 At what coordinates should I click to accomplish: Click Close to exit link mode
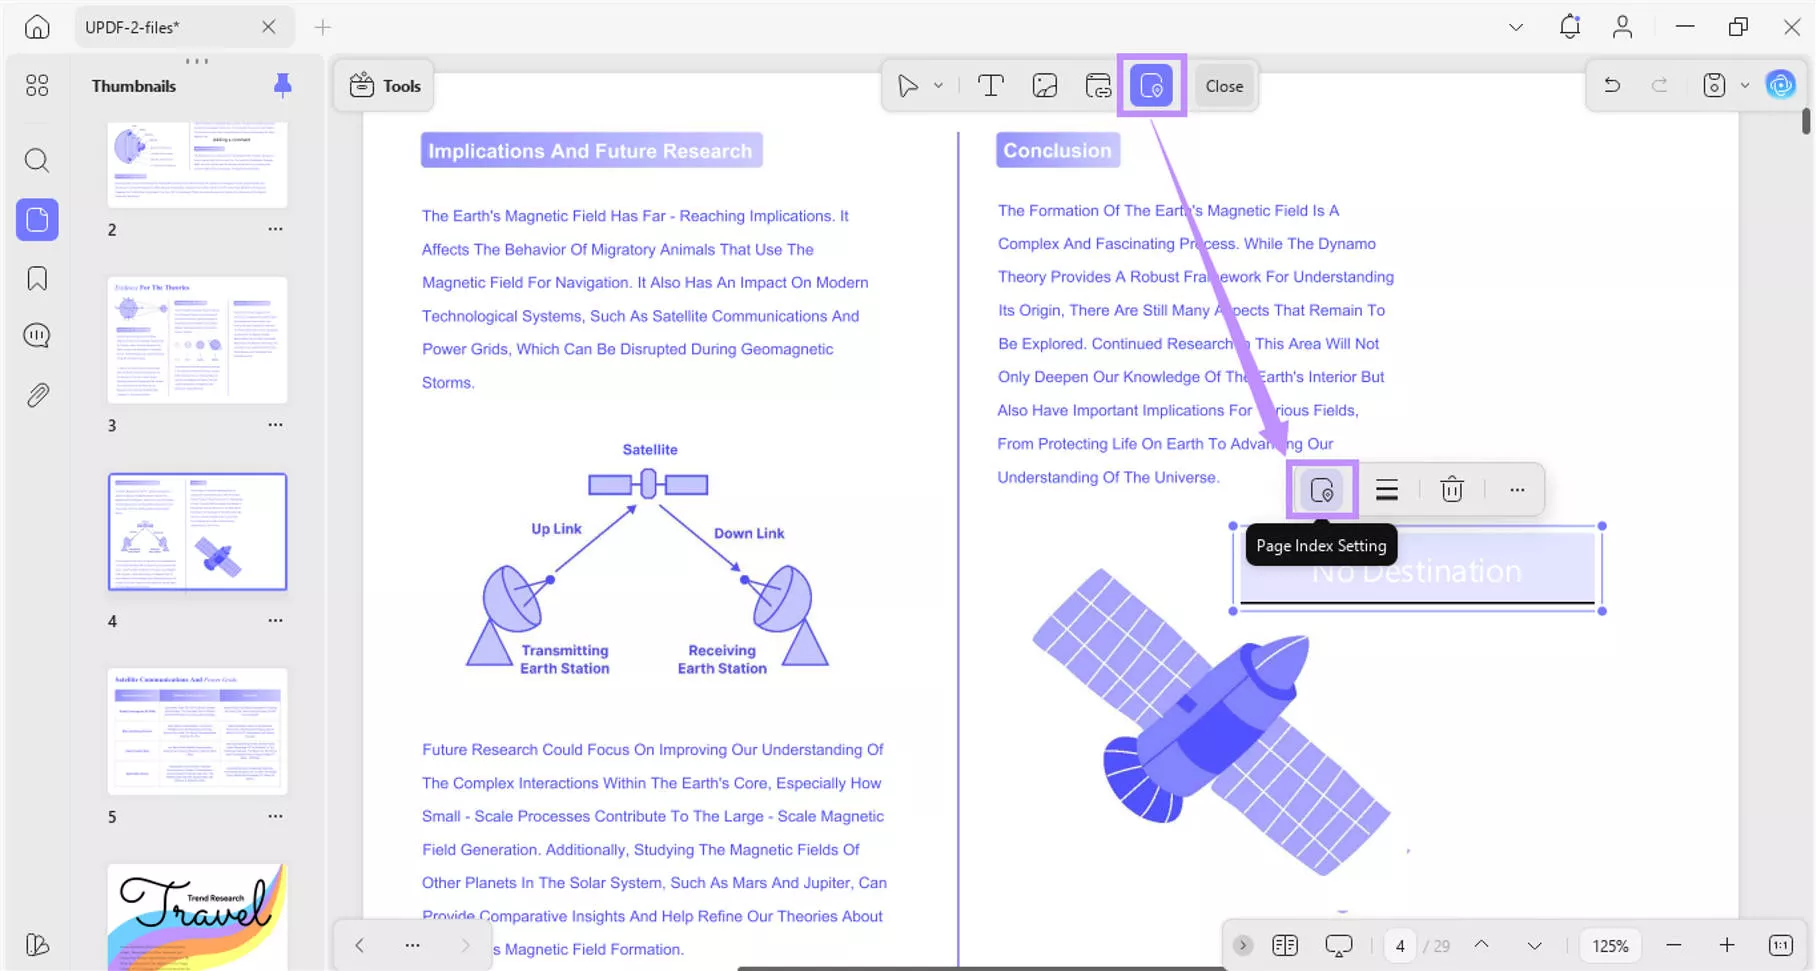(x=1223, y=85)
